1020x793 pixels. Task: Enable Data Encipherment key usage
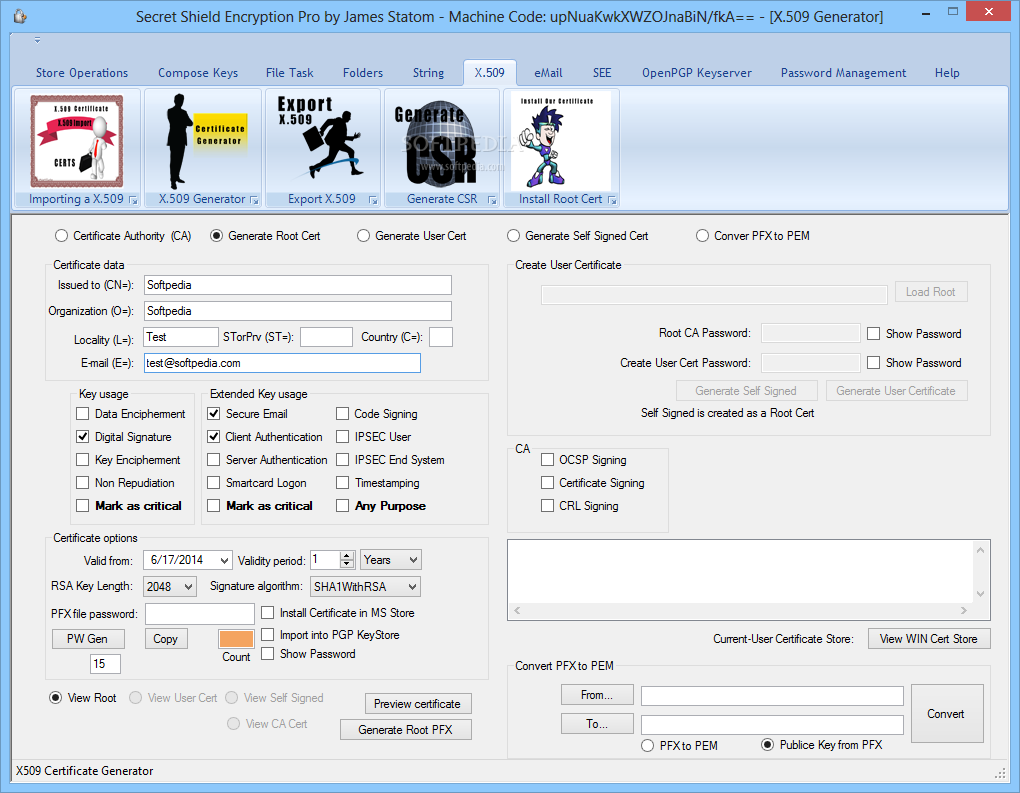83,414
